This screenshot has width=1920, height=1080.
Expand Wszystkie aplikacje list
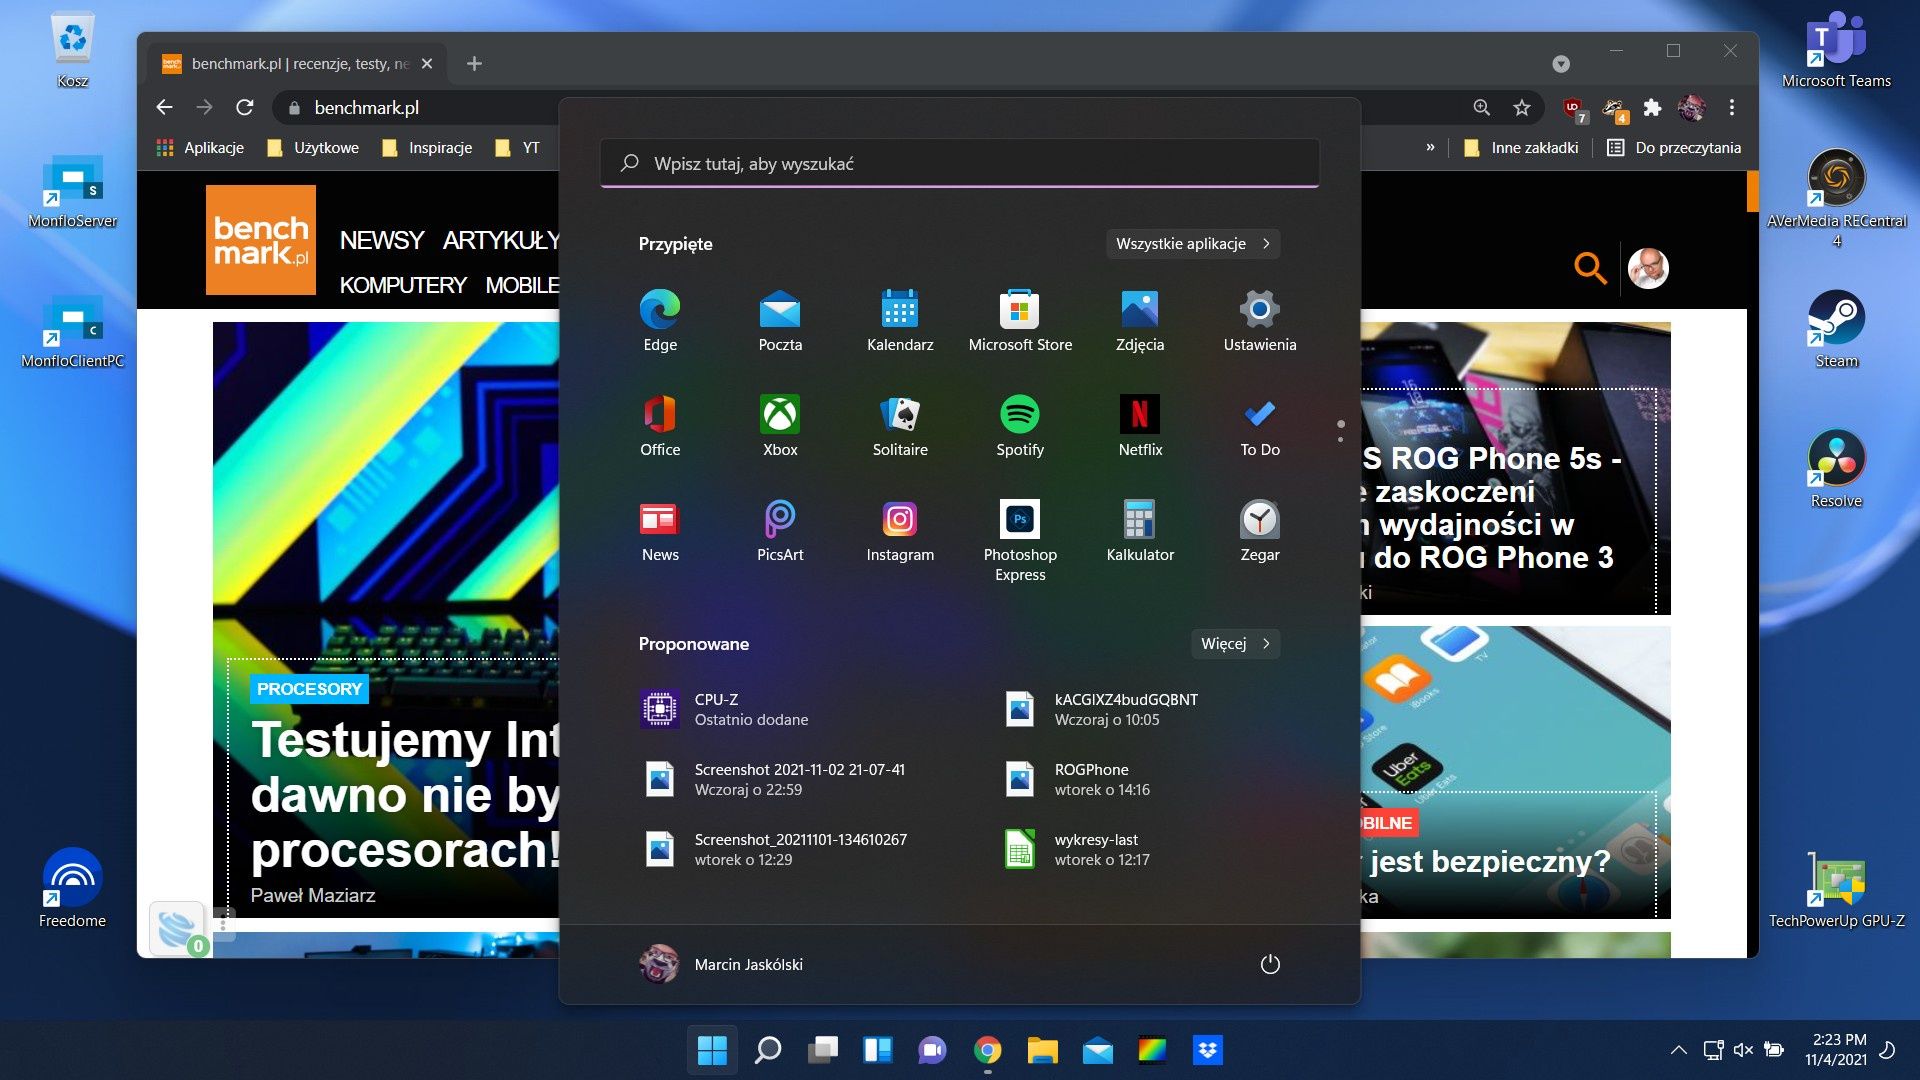tap(1193, 244)
